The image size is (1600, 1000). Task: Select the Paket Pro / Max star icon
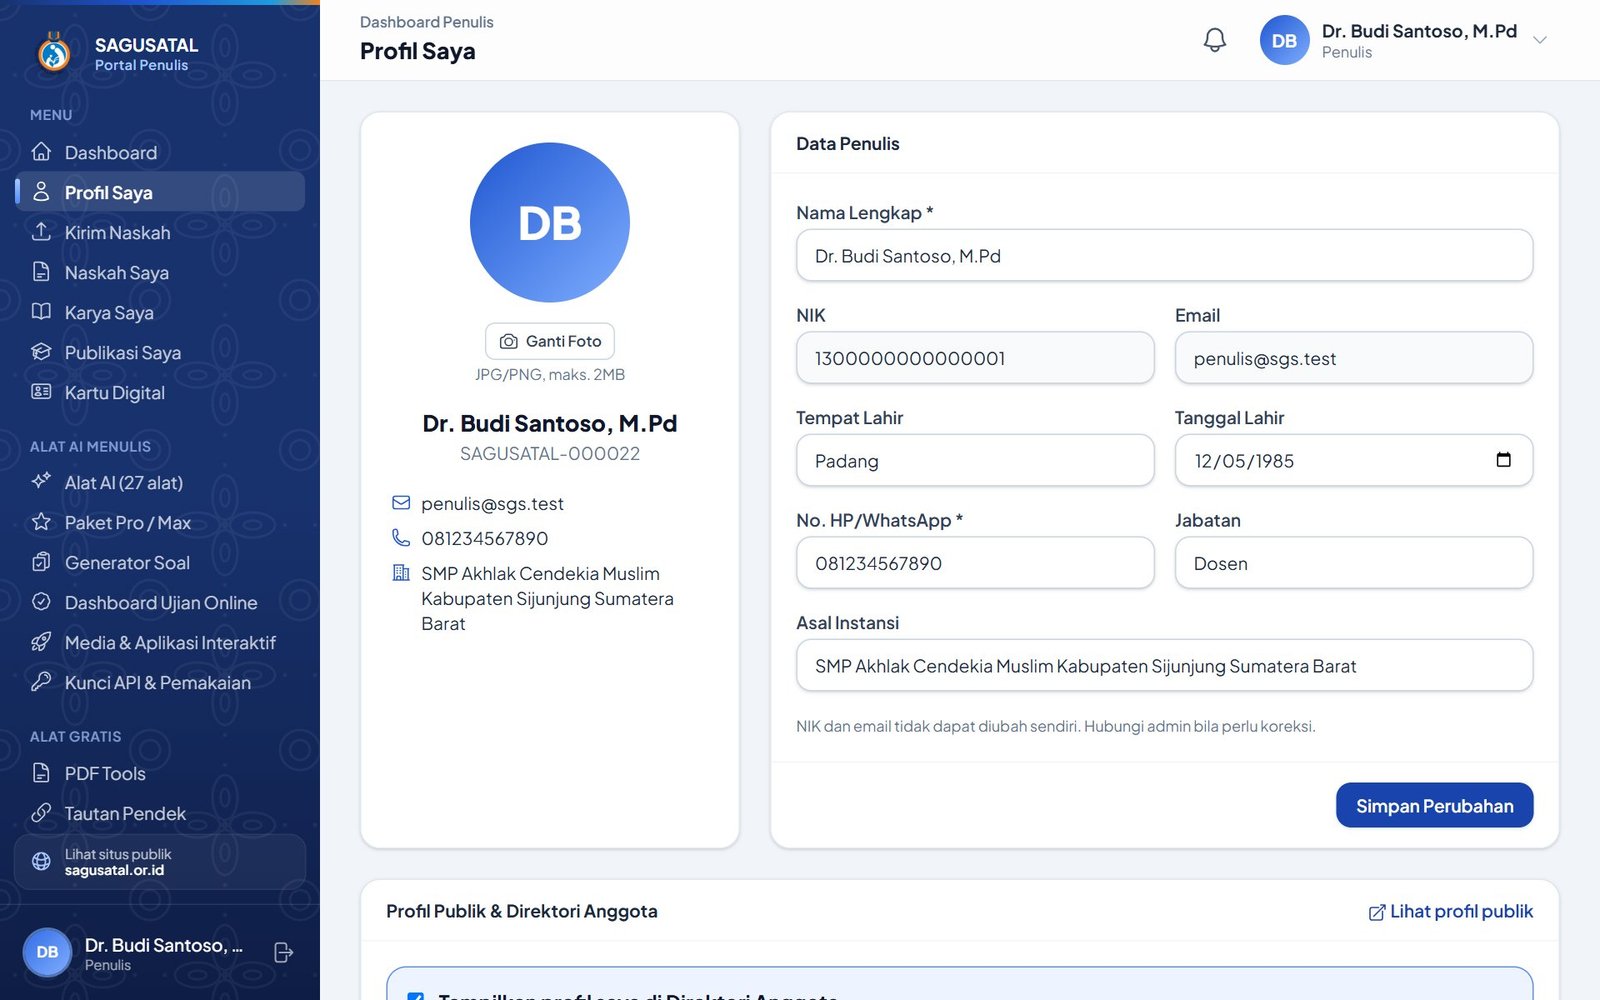pyautogui.click(x=41, y=522)
